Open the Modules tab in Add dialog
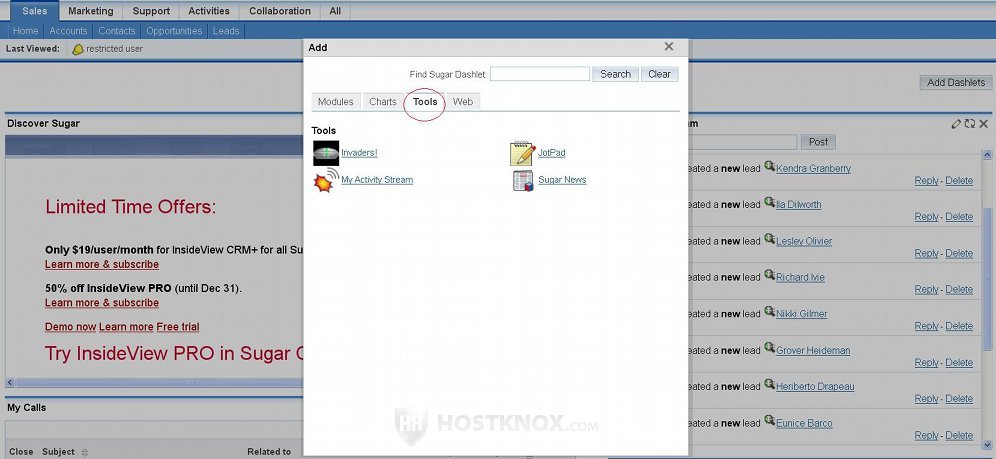Screen dimensions: 996x459 click(x=335, y=102)
